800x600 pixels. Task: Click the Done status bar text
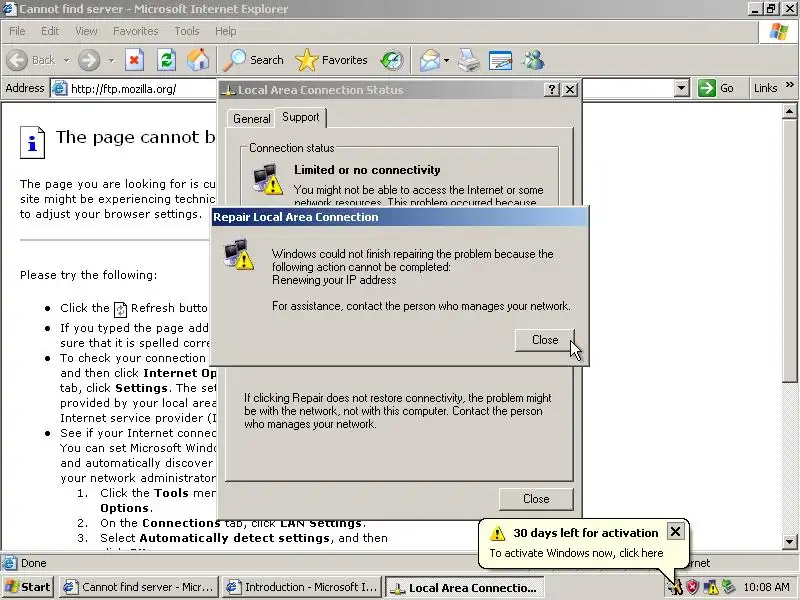[34, 563]
